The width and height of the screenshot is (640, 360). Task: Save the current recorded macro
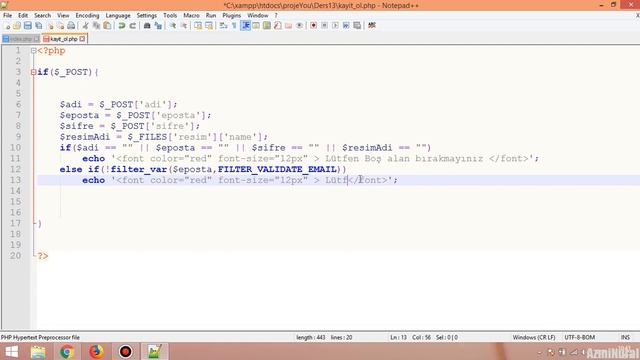click(357, 26)
